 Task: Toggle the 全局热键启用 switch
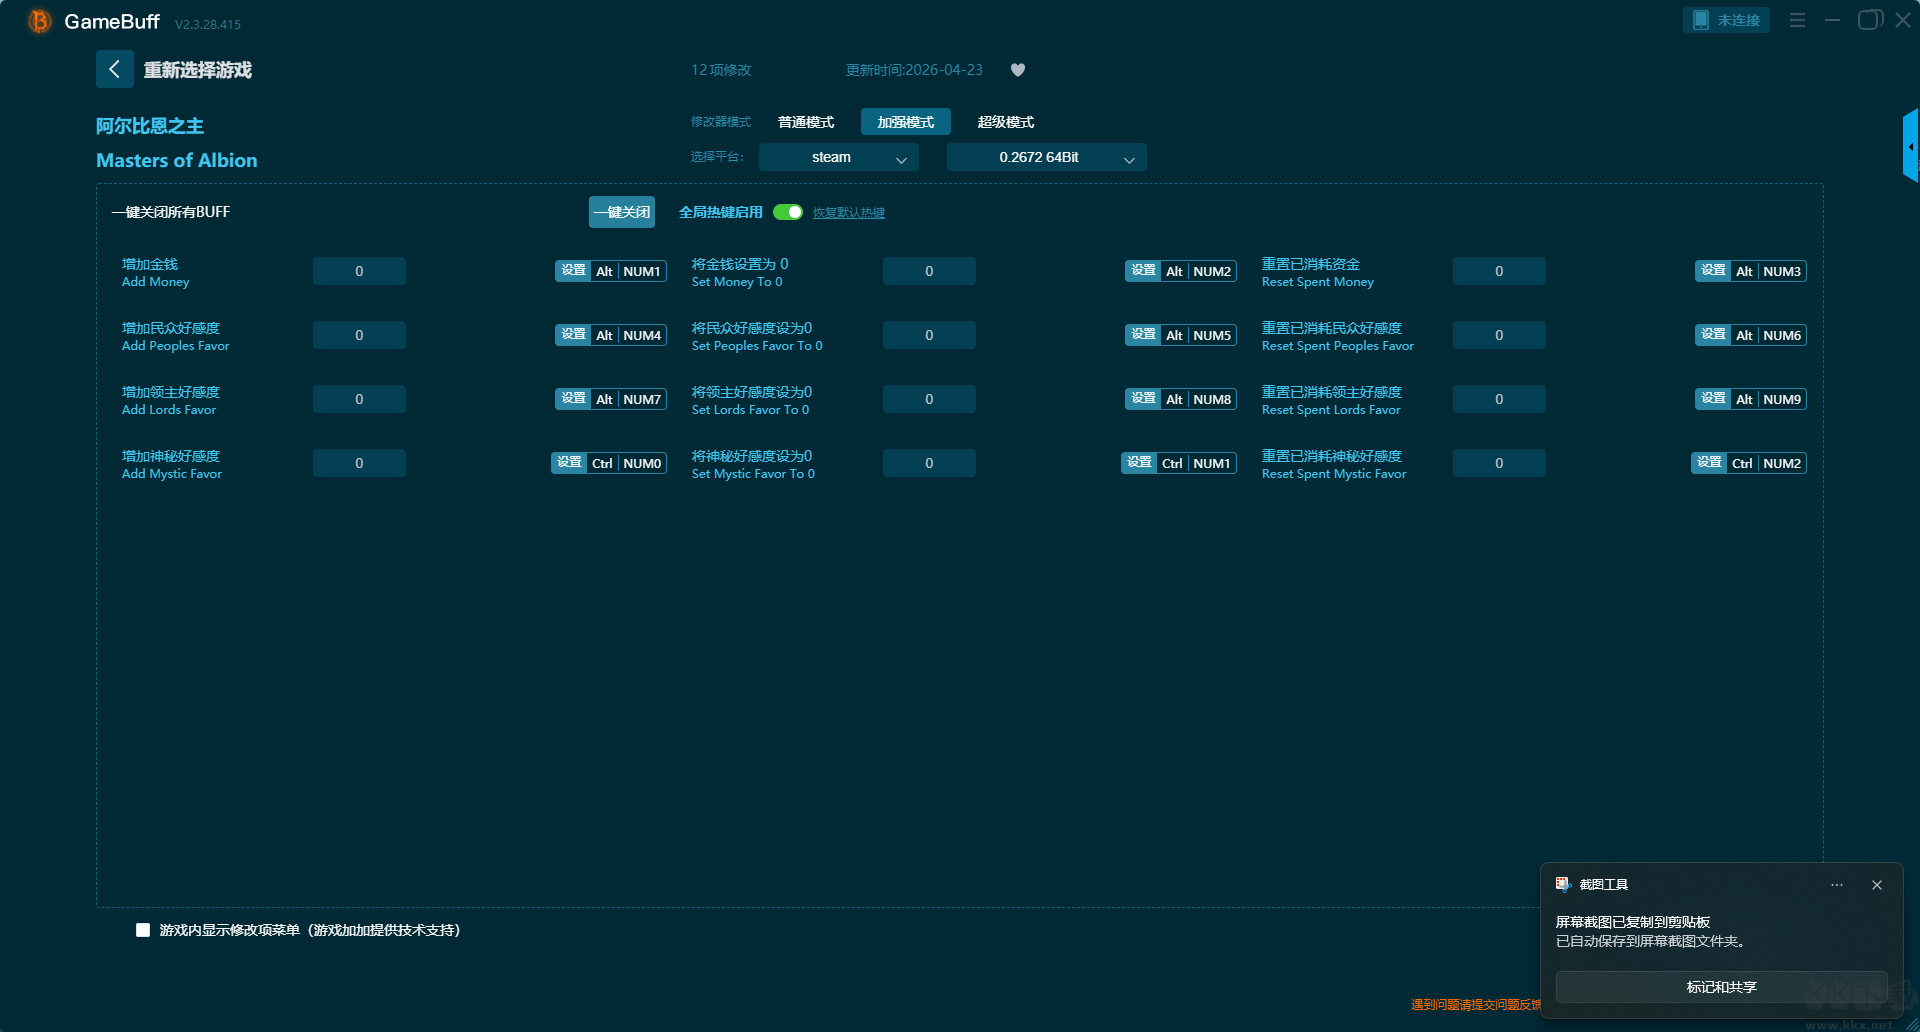pyautogui.click(x=788, y=212)
